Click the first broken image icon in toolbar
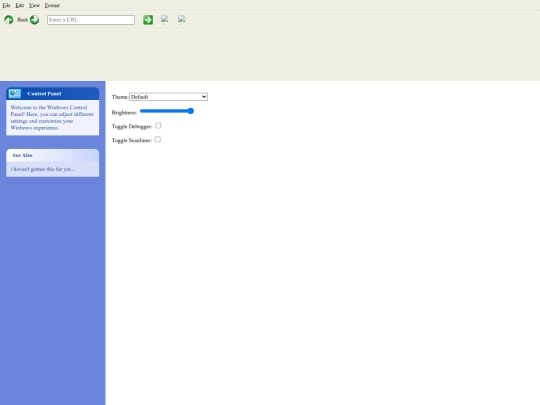The height and width of the screenshot is (405, 540). pos(165,19)
